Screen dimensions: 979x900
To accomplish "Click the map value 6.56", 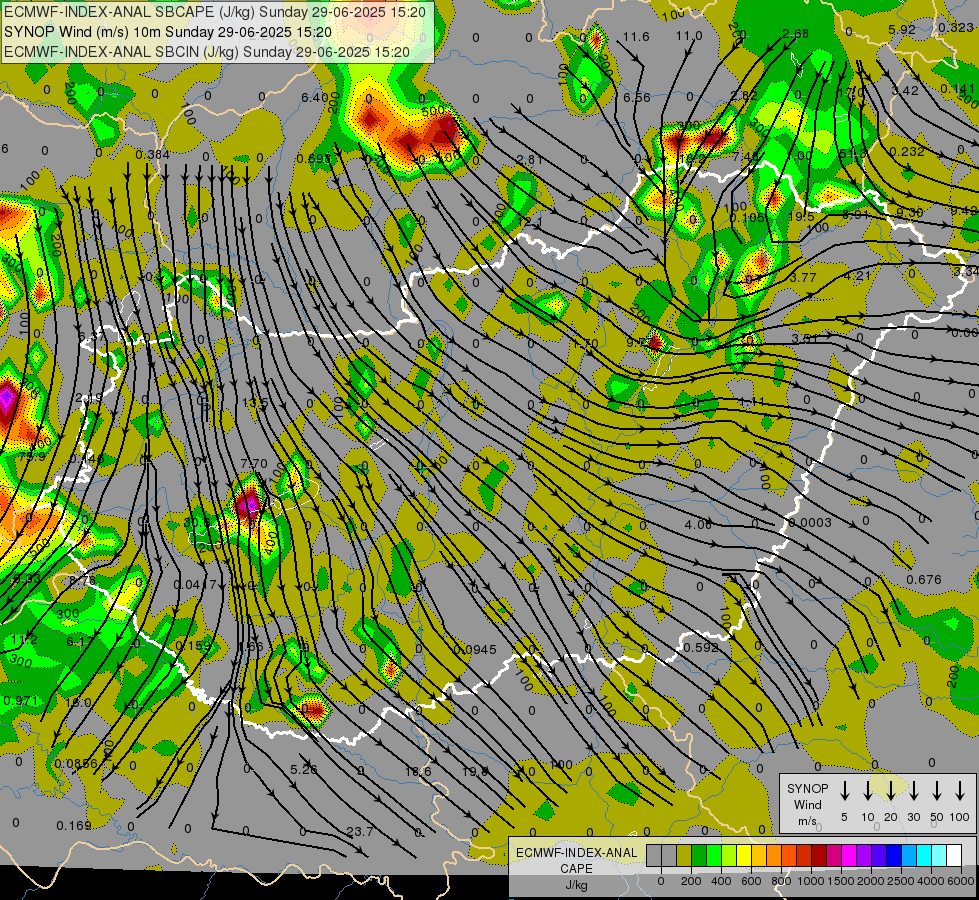I will click(637, 97).
